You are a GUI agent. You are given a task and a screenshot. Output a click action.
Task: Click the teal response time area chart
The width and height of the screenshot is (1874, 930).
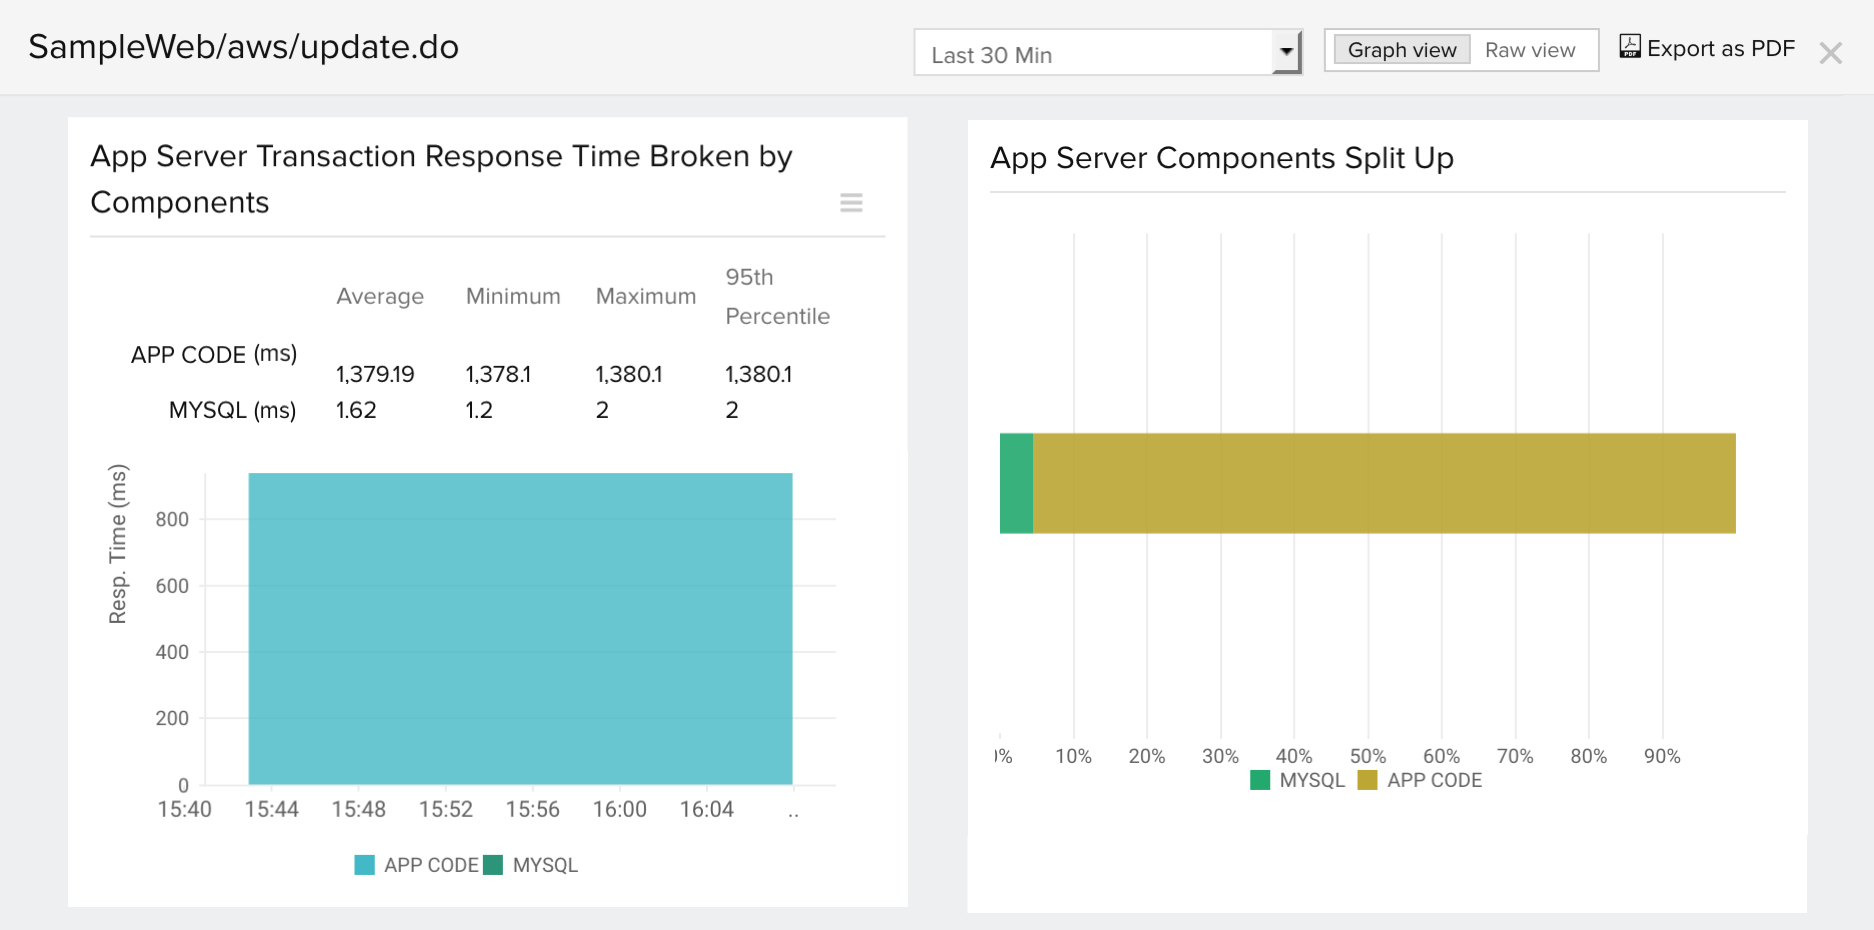[520, 628]
